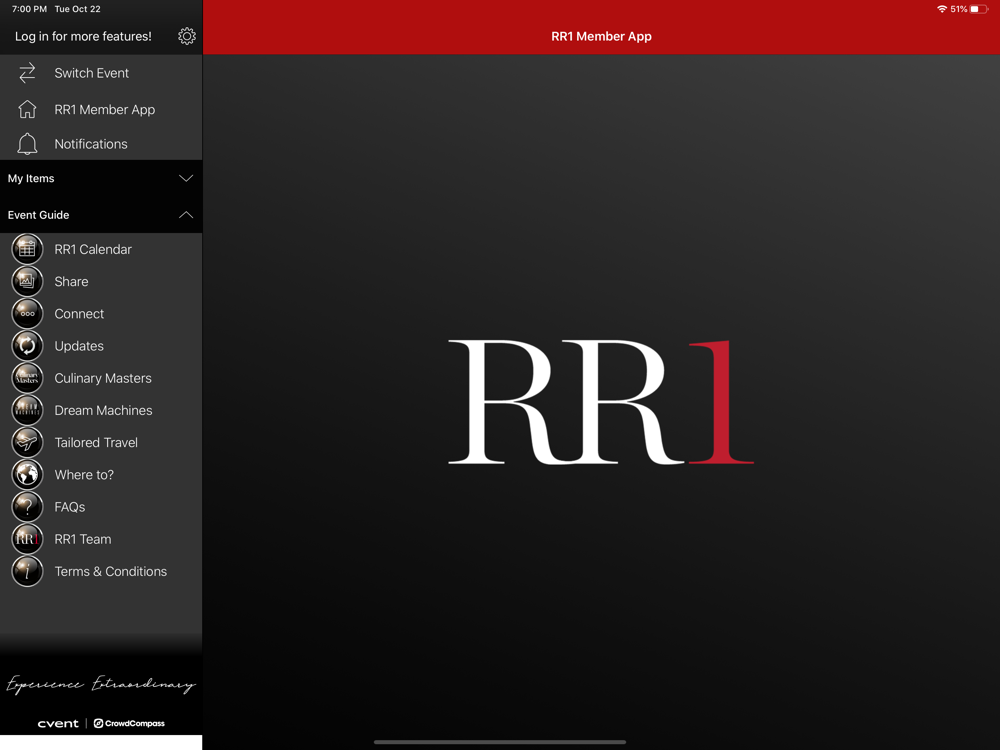Viewport: 1000px width, 750px height.
Task: Open the Tailored Travel entry
Action: pyautogui.click(x=101, y=442)
